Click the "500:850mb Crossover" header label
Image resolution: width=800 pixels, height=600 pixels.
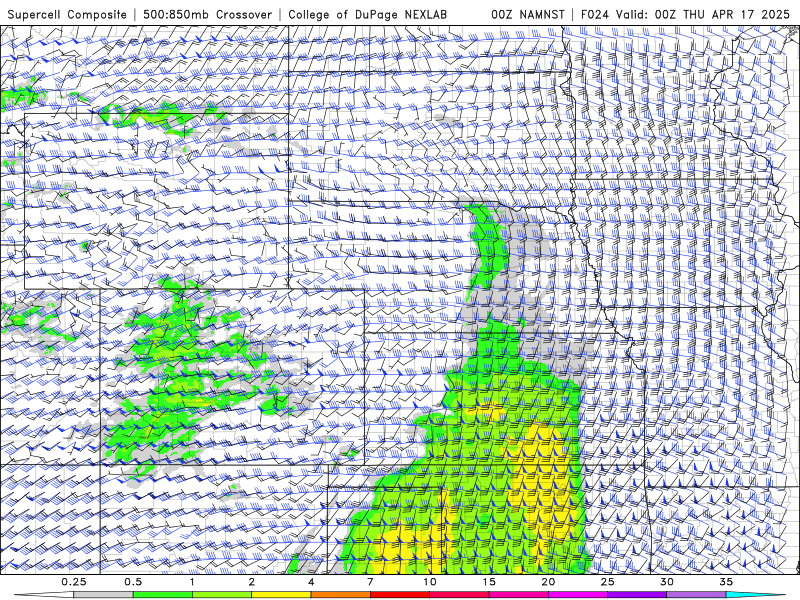click(207, 14)
